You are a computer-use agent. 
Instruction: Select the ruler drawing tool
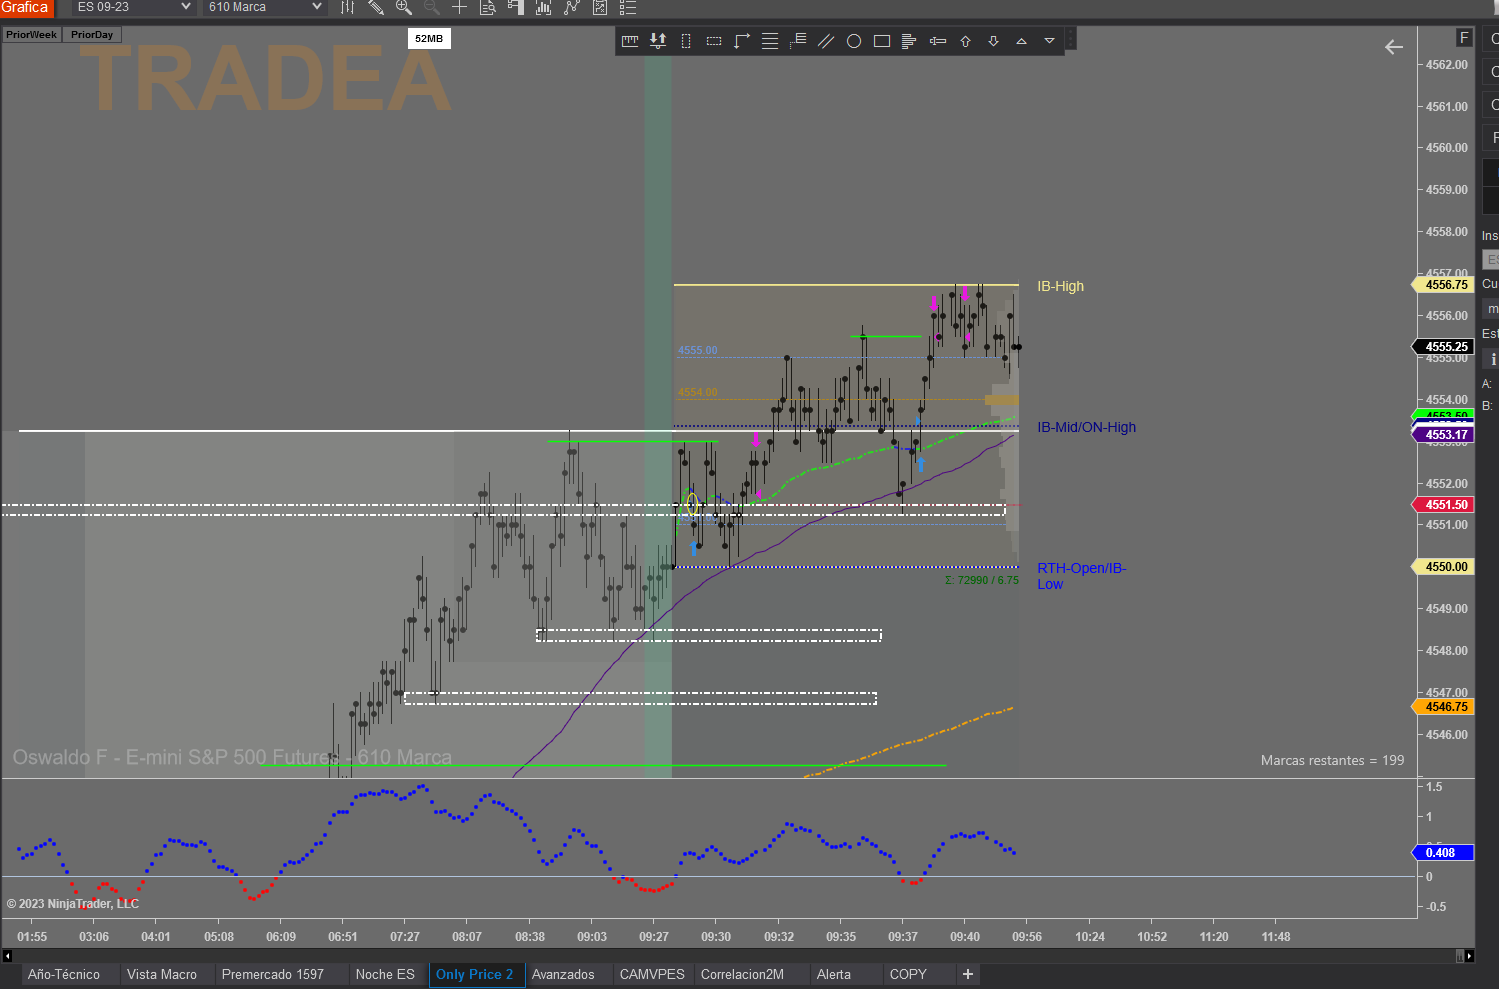coord(630,41)
